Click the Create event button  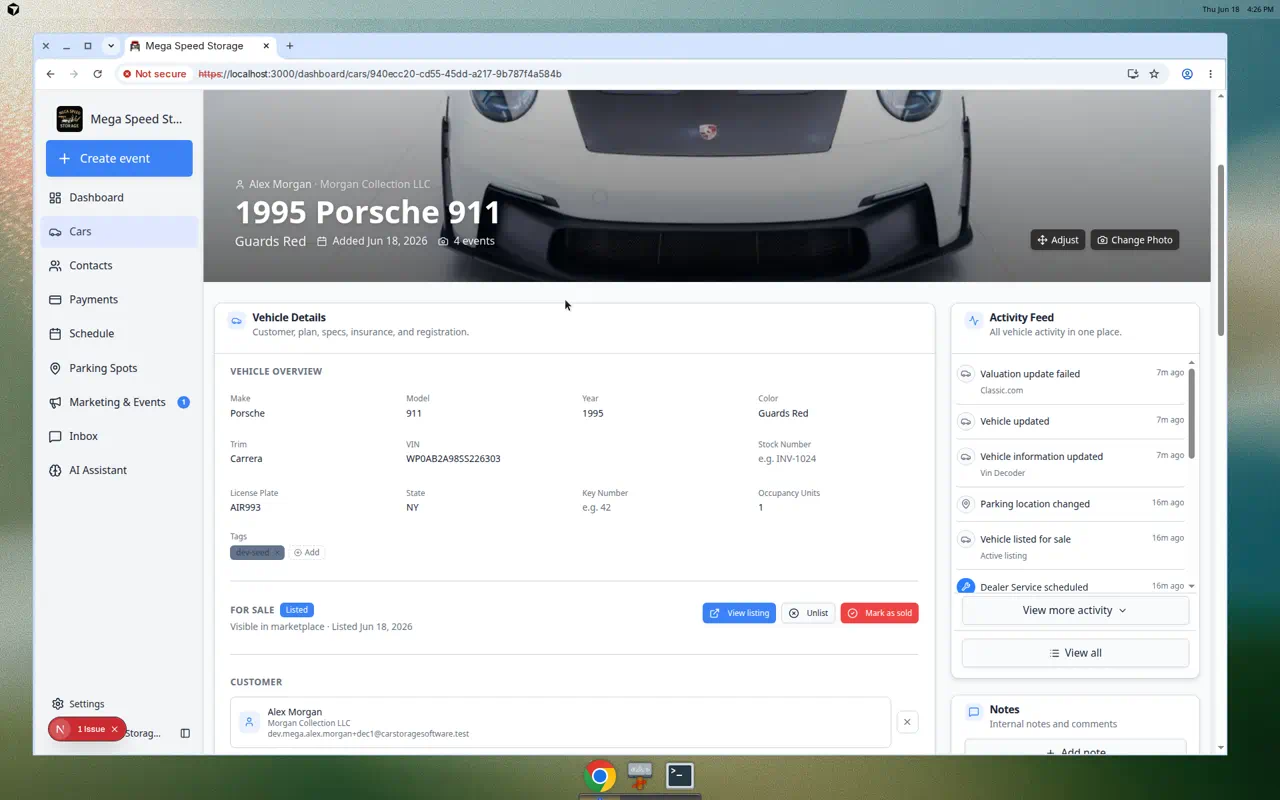coord(119,158)
